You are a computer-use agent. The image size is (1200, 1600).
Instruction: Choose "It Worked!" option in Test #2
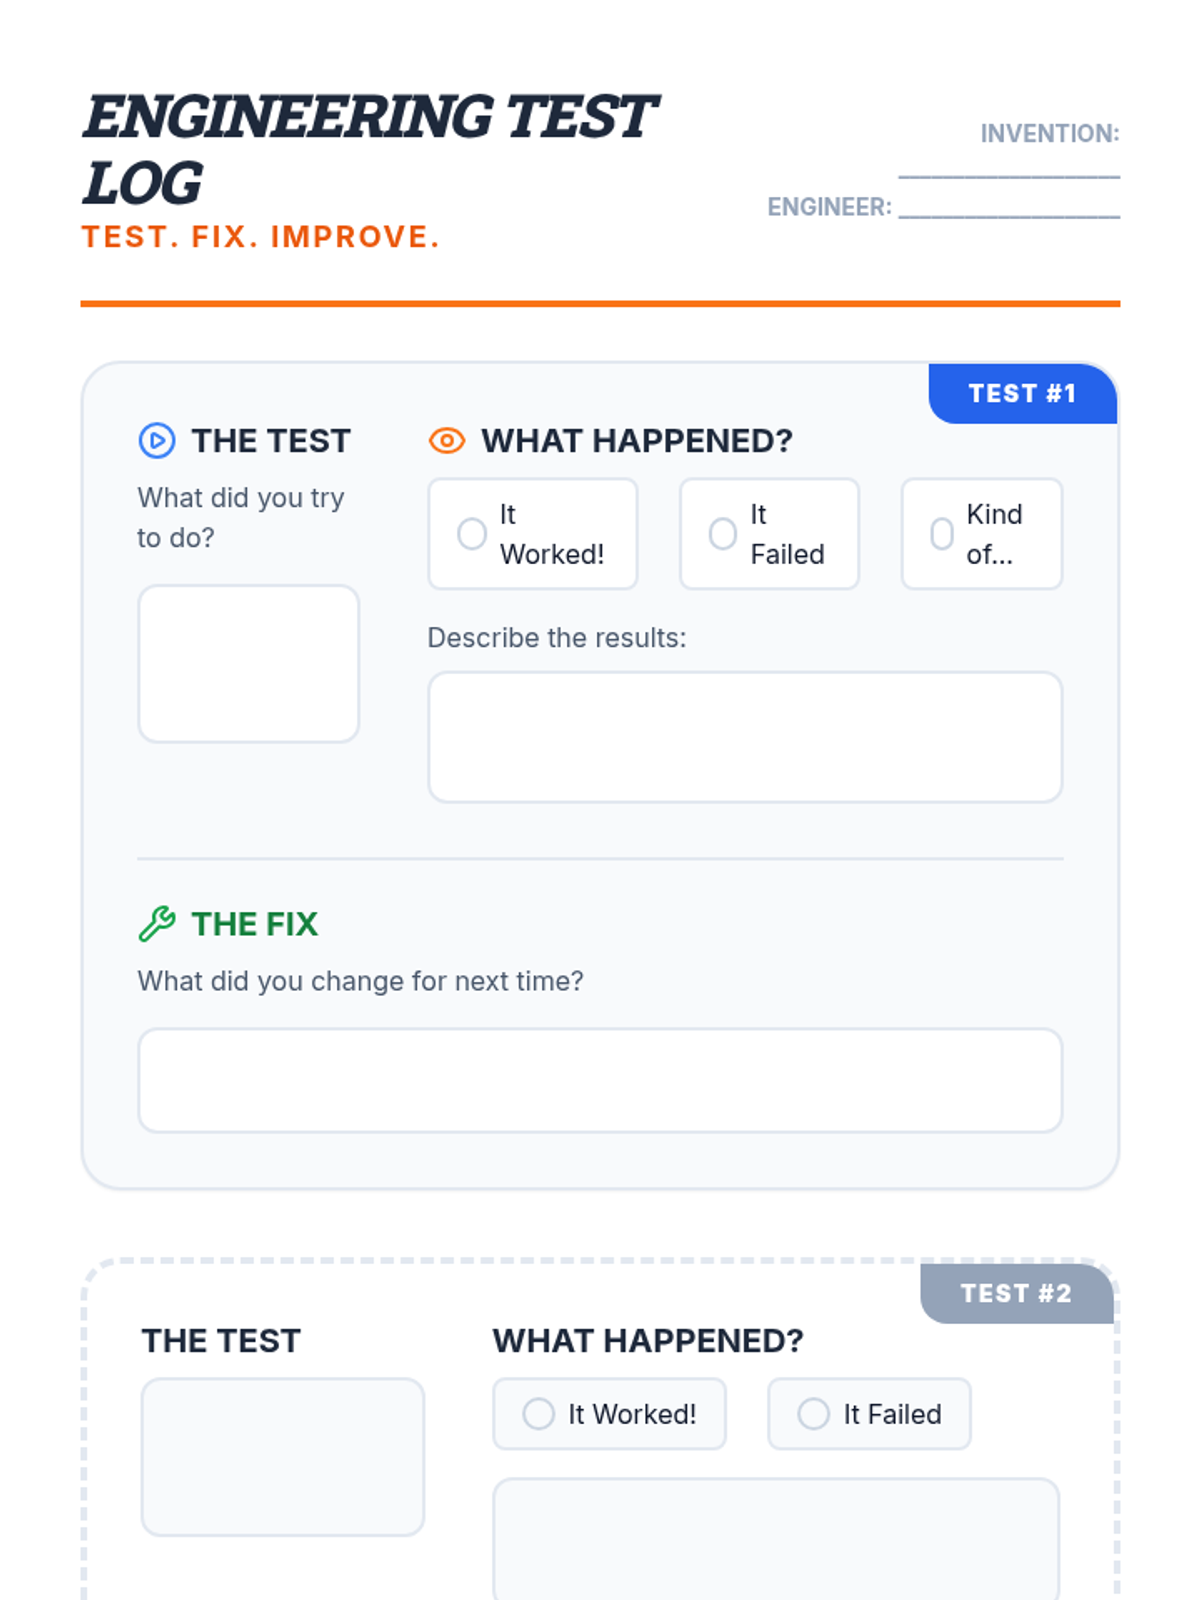coord(539,1414)
